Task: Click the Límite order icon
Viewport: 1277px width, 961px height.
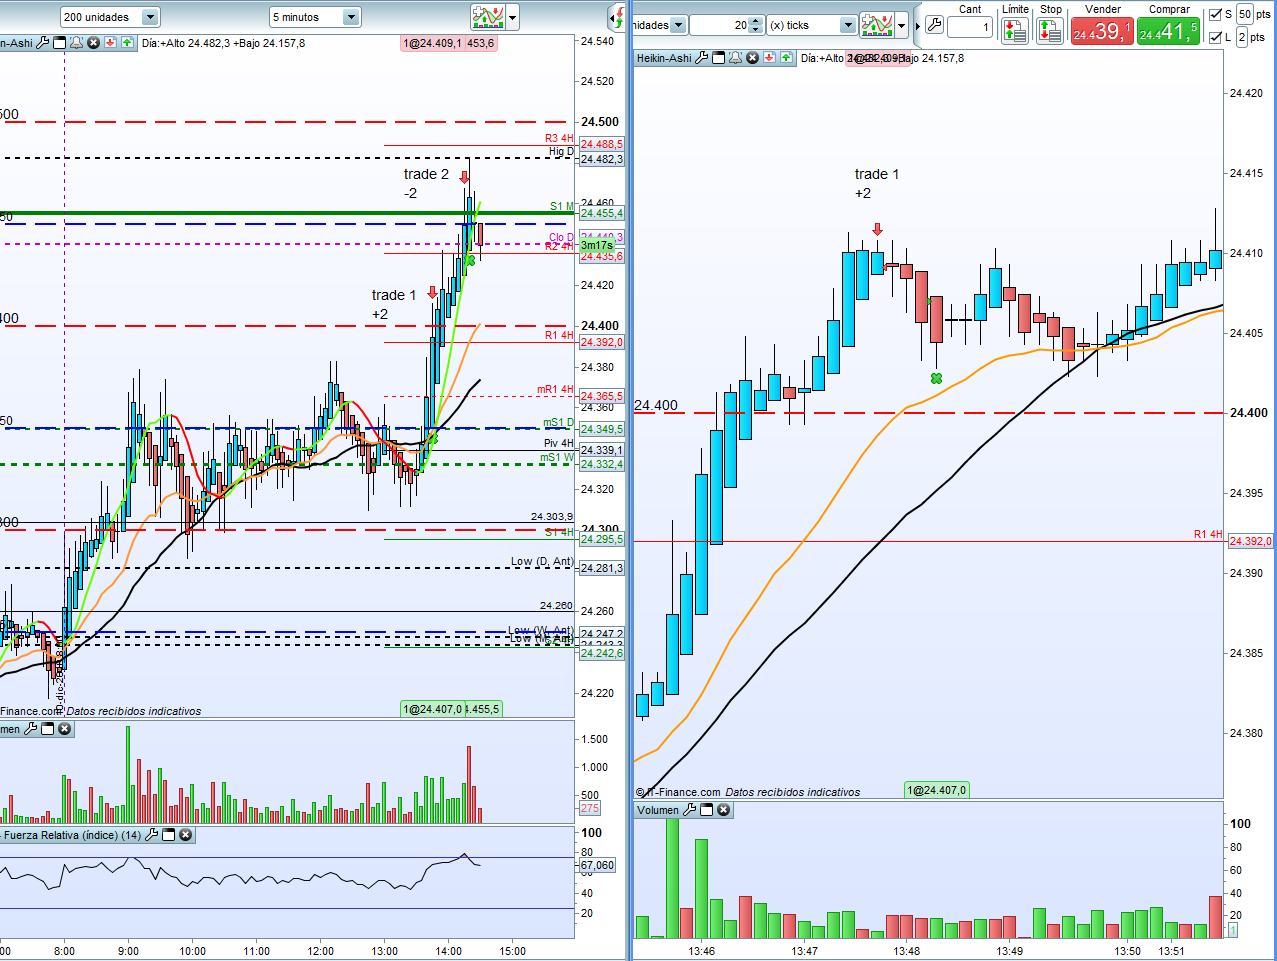Action: [1014, 31]
